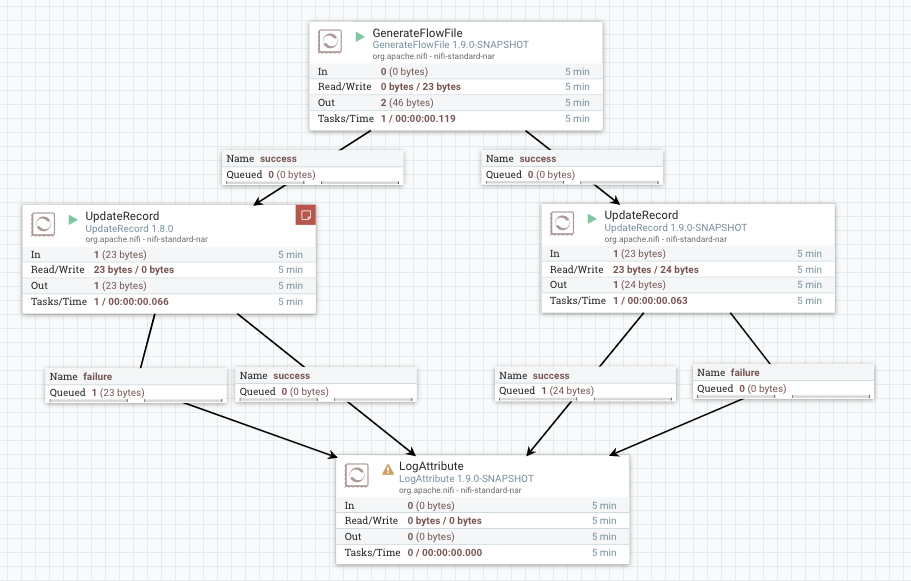911x581 pixels.
Task: Select the right success connection below GenerateFlowFile
Action: (x=572, y=167)
